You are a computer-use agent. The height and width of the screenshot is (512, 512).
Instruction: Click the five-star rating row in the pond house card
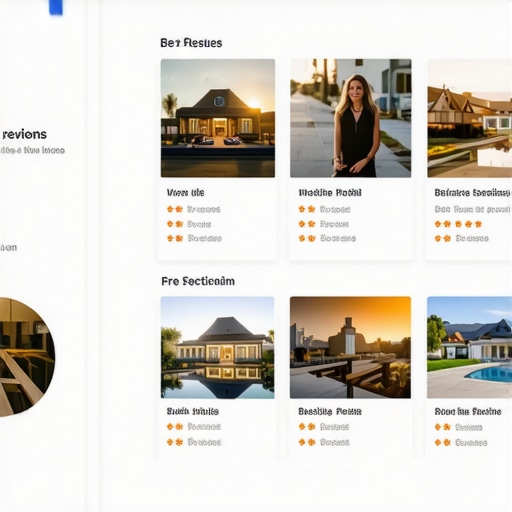coord(458,224)
